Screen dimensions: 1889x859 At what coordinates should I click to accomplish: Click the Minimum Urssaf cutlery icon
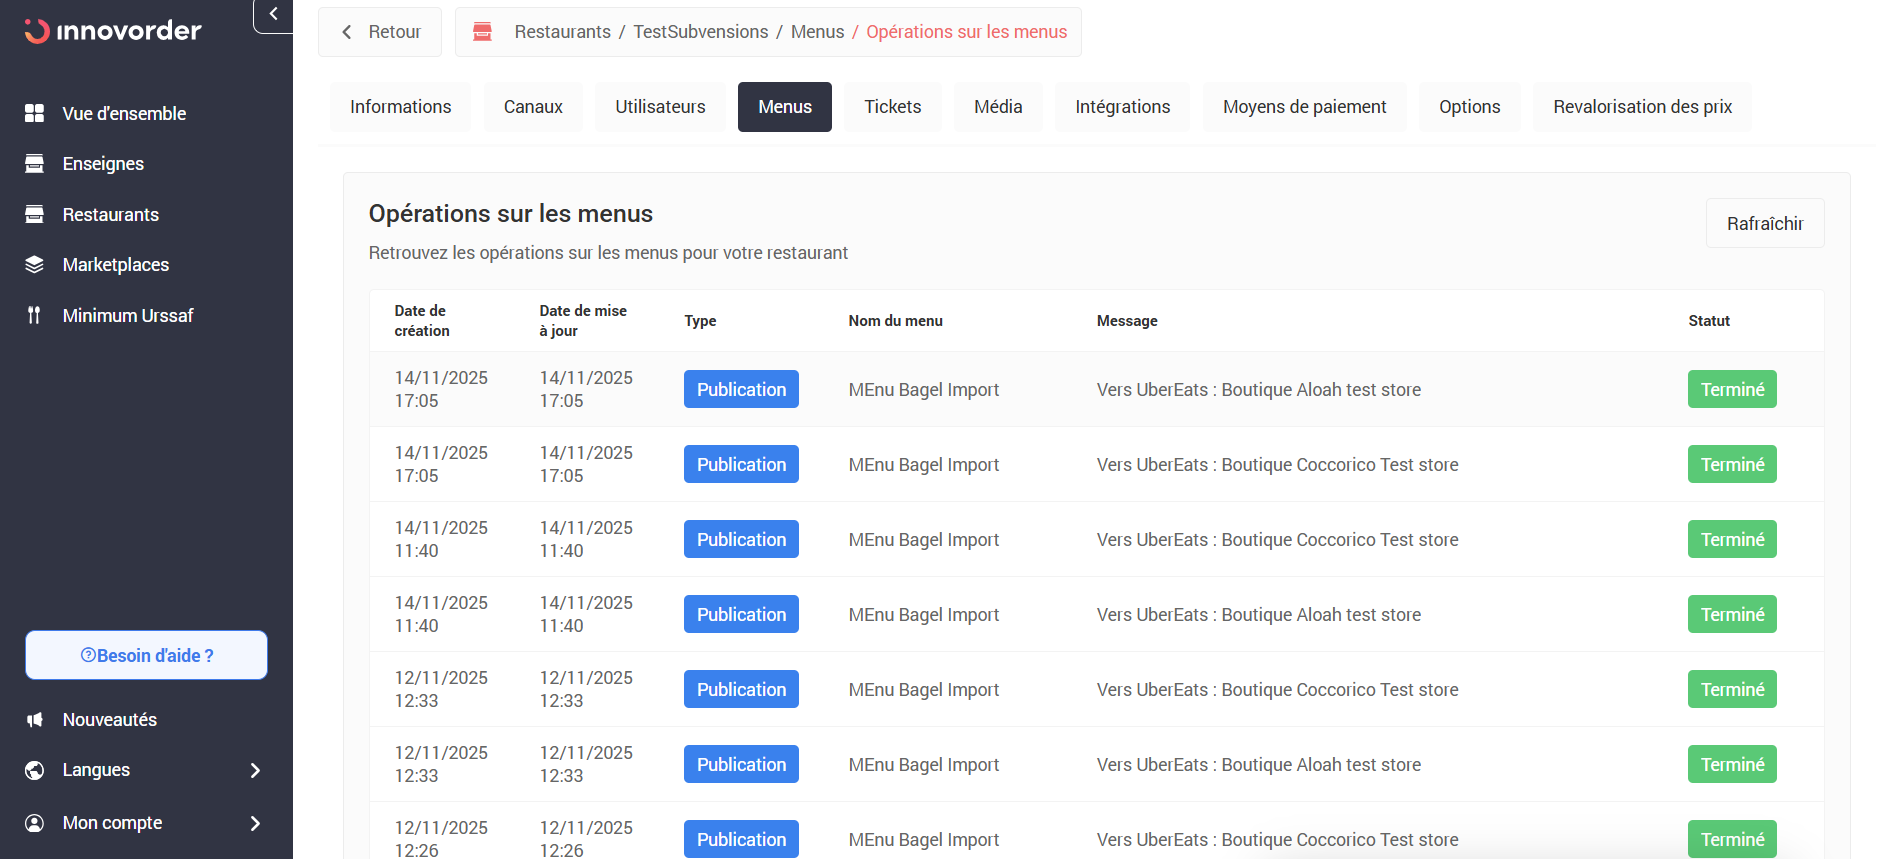pyautogui.click(x=35, y=316)
